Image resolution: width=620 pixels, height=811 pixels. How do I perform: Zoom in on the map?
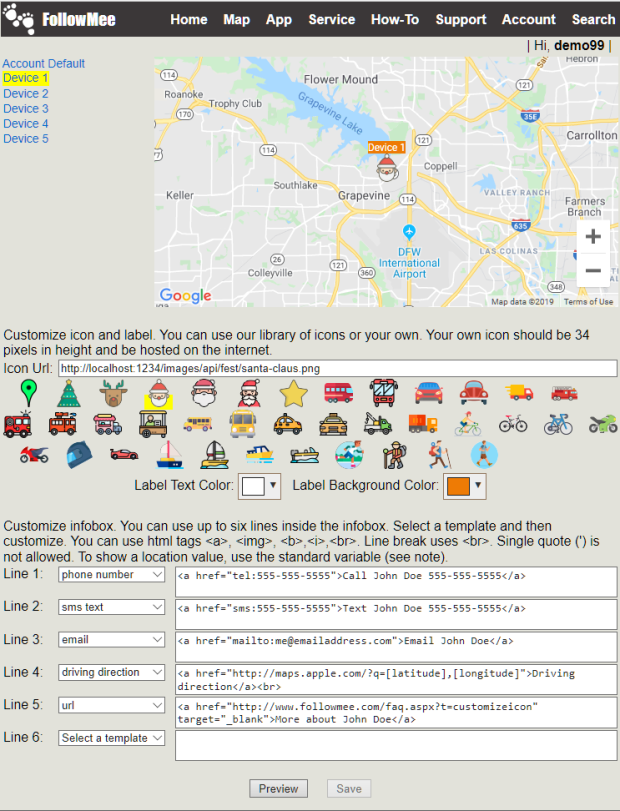593,236
